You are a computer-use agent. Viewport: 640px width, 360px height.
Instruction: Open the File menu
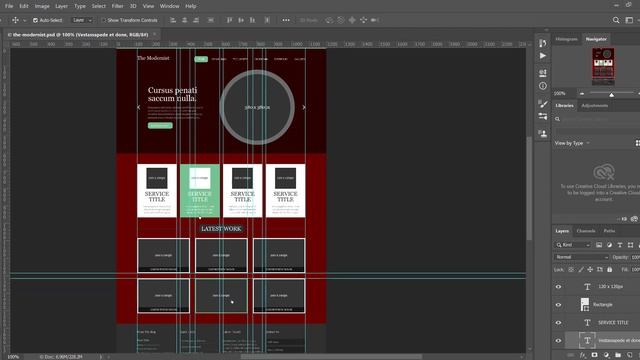click(x=9, y=6)
